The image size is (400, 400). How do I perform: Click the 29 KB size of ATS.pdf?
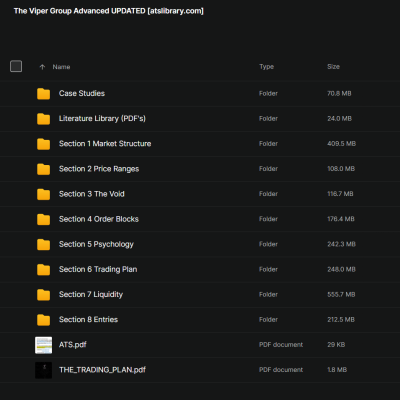(x=336, y=345)
